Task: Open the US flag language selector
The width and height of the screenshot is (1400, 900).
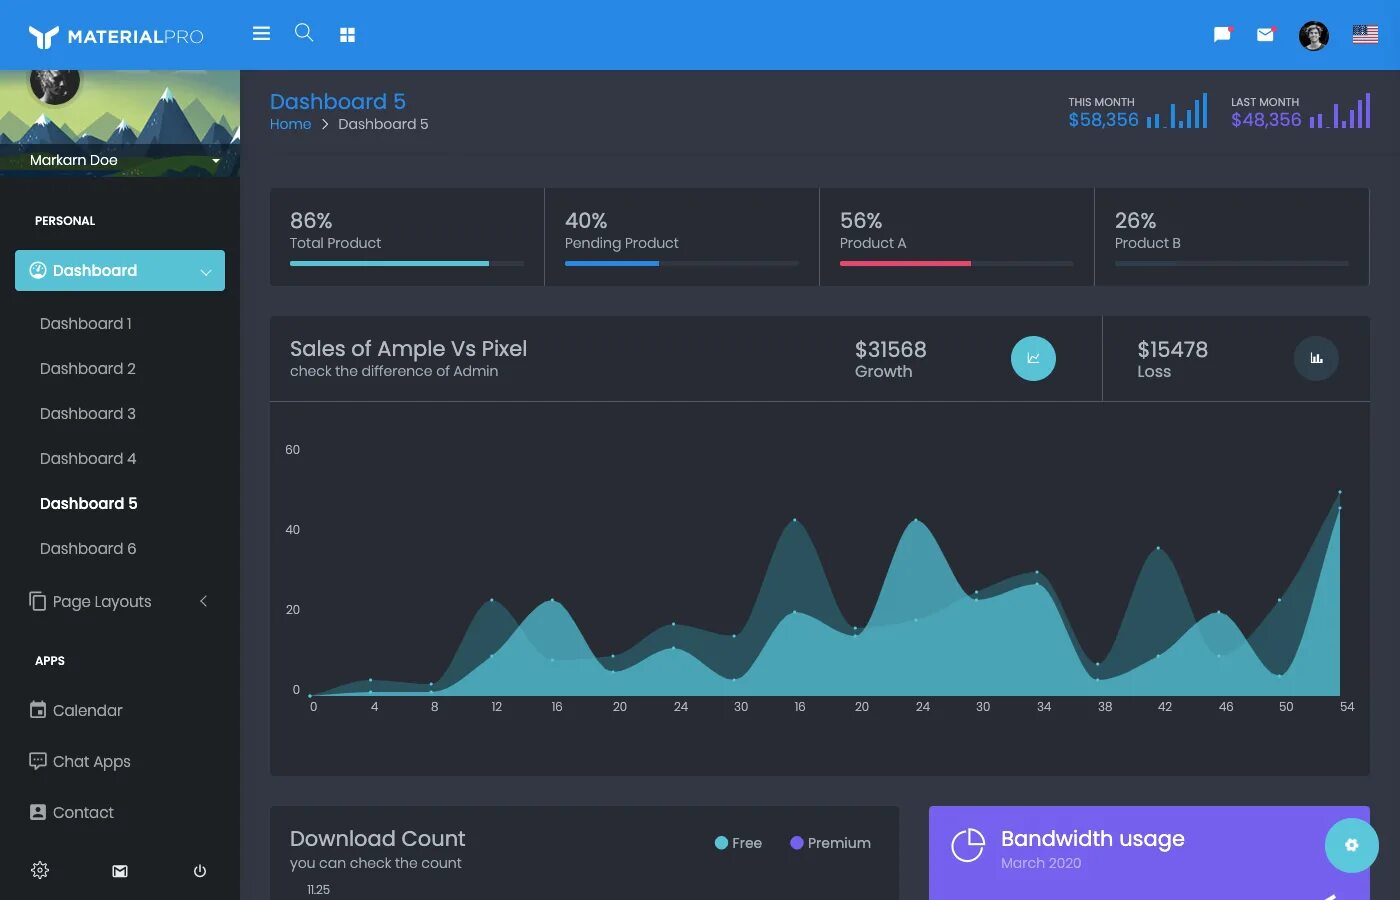Action: tap(1365, 35)
